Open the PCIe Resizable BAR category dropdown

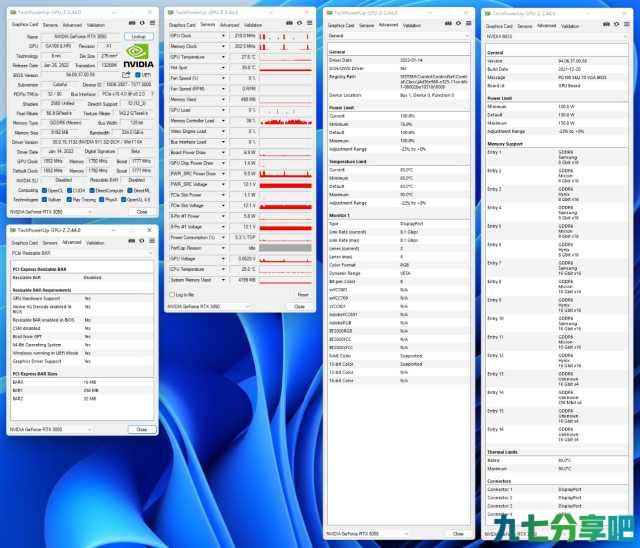point(82,253)
